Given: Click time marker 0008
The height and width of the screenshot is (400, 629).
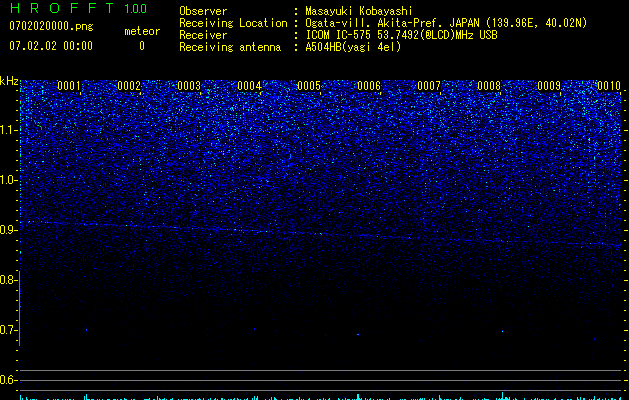Looking at the screenshot, I should (x=489, y=86).
